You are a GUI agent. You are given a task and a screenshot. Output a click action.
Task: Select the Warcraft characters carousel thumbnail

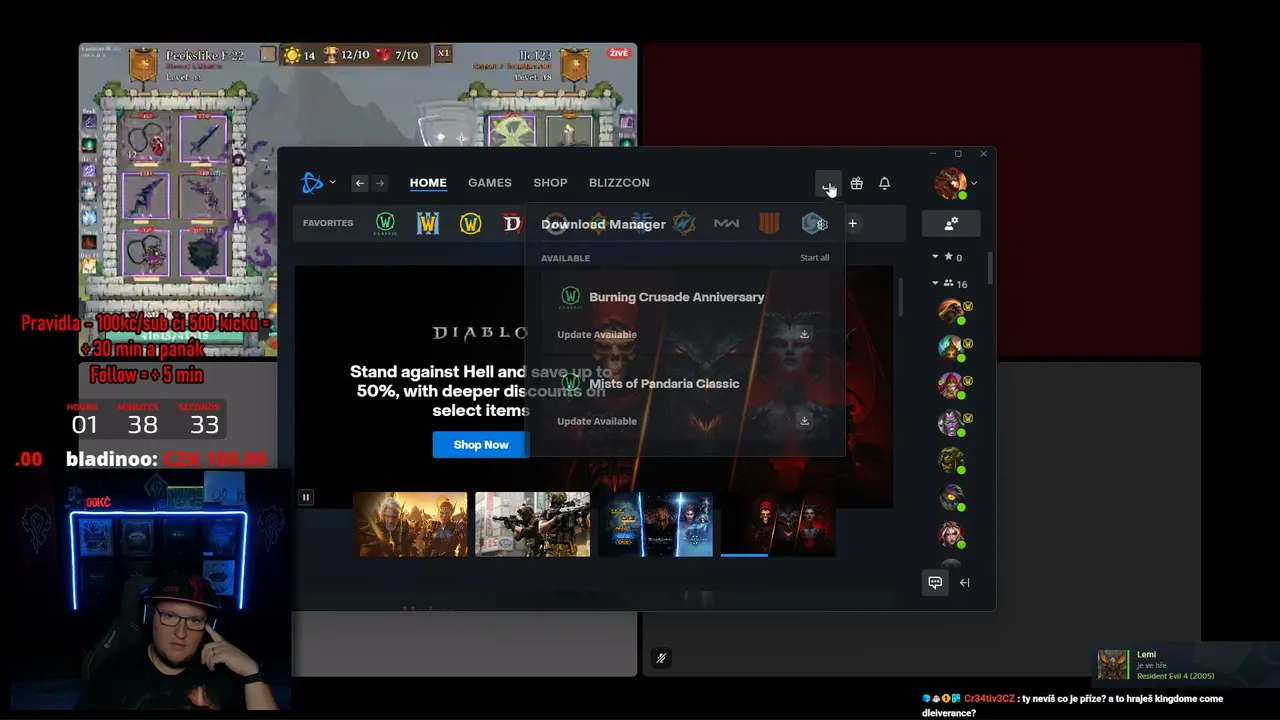[x=410, y=524]
